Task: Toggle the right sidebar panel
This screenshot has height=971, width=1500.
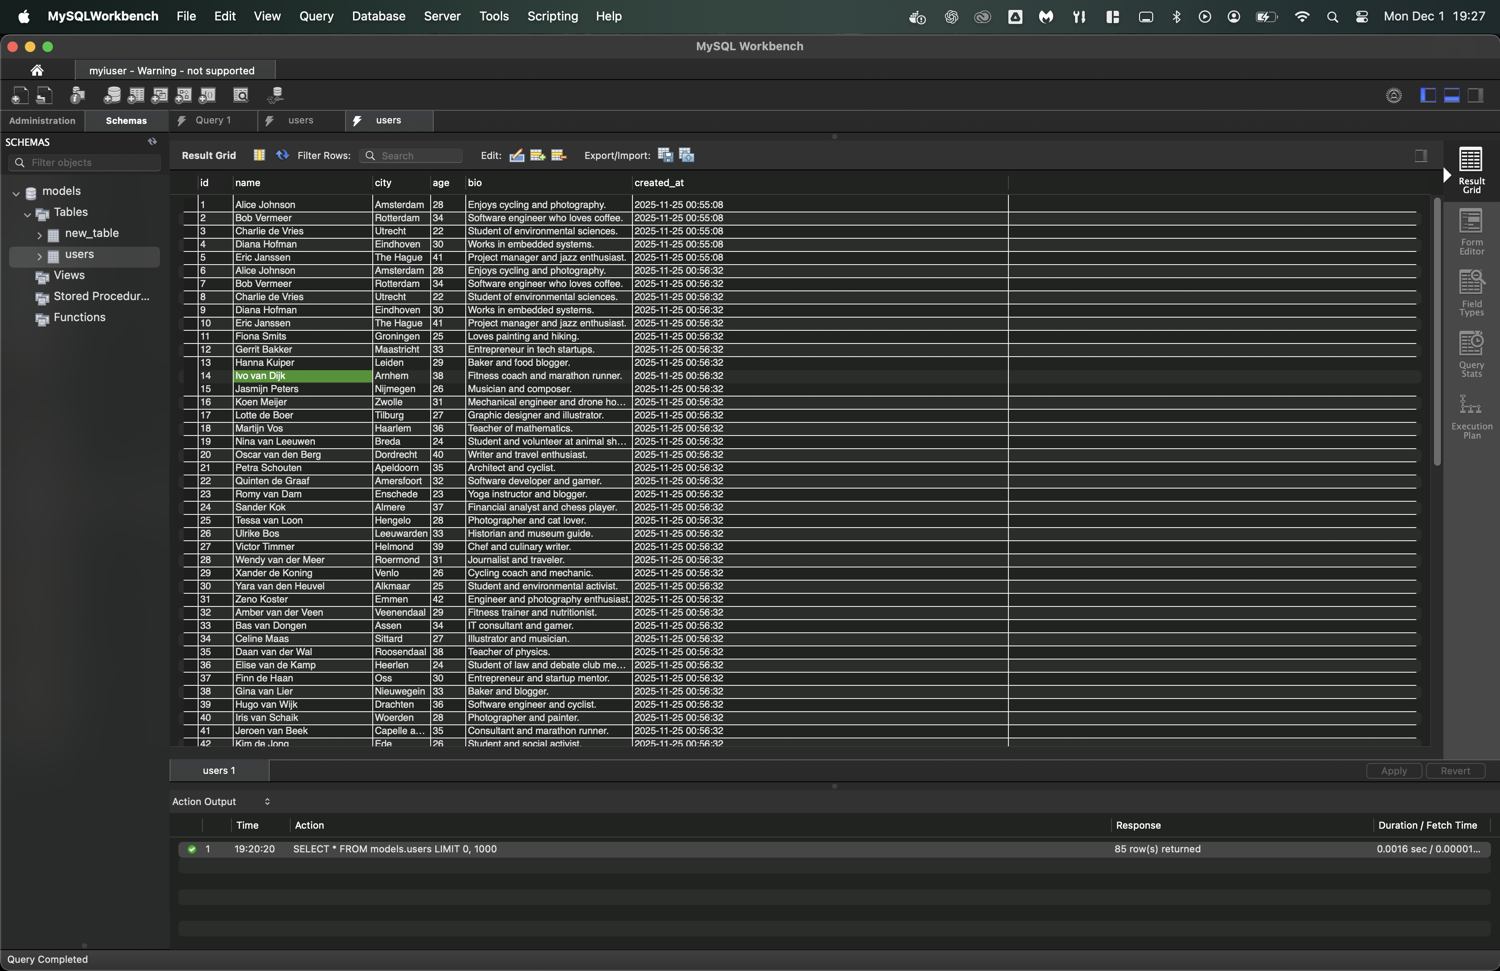Action: point(1476,95)
